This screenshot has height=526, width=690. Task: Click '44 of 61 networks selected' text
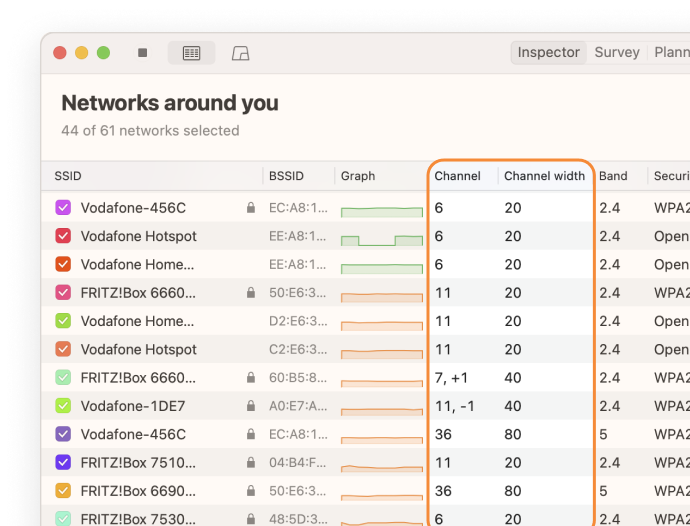[150, 131]
